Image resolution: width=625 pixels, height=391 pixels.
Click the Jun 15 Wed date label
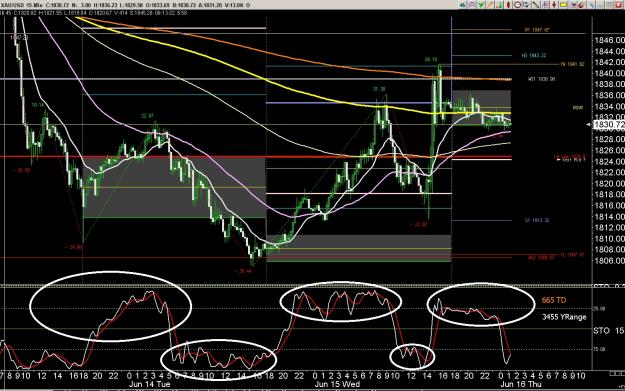[337, 384]
